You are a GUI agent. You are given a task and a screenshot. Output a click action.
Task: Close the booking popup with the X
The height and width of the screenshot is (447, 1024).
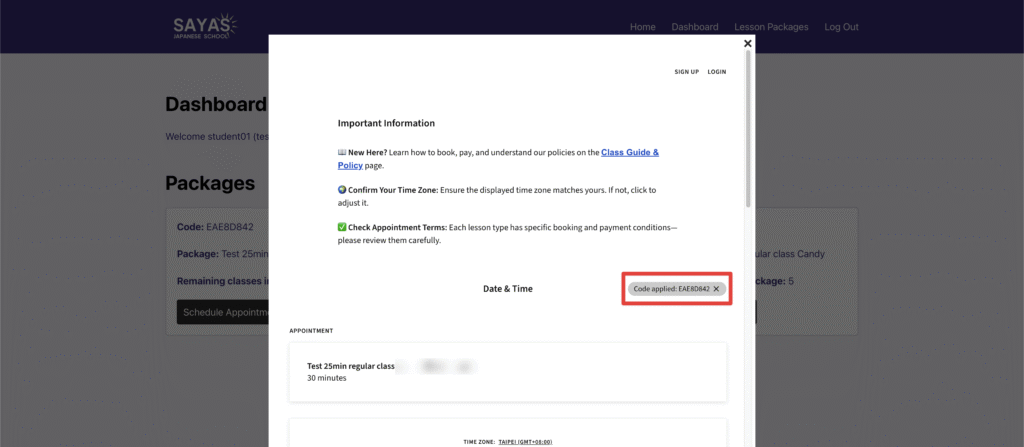tap(747, 44)
